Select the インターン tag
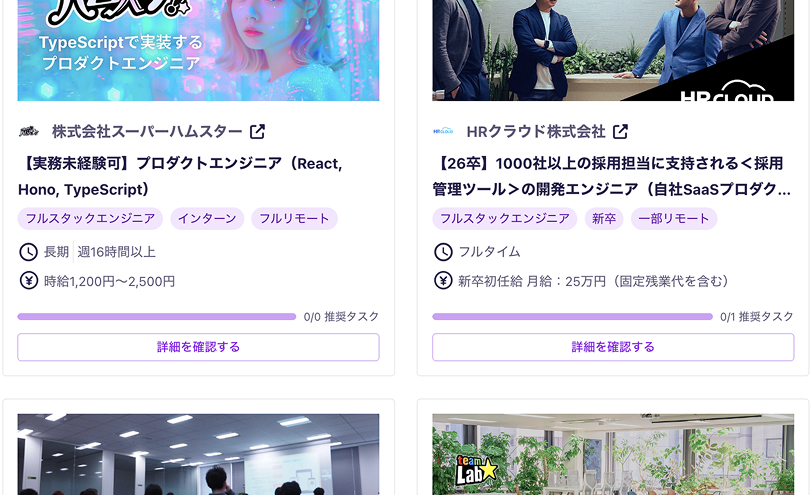The image size is (810, 495). point(207,219)
